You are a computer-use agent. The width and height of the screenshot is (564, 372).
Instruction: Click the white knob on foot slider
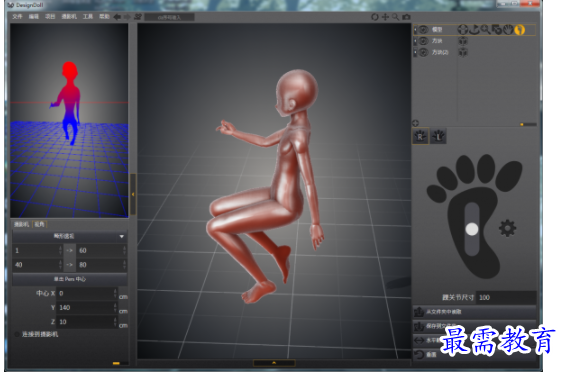point(472,229)
